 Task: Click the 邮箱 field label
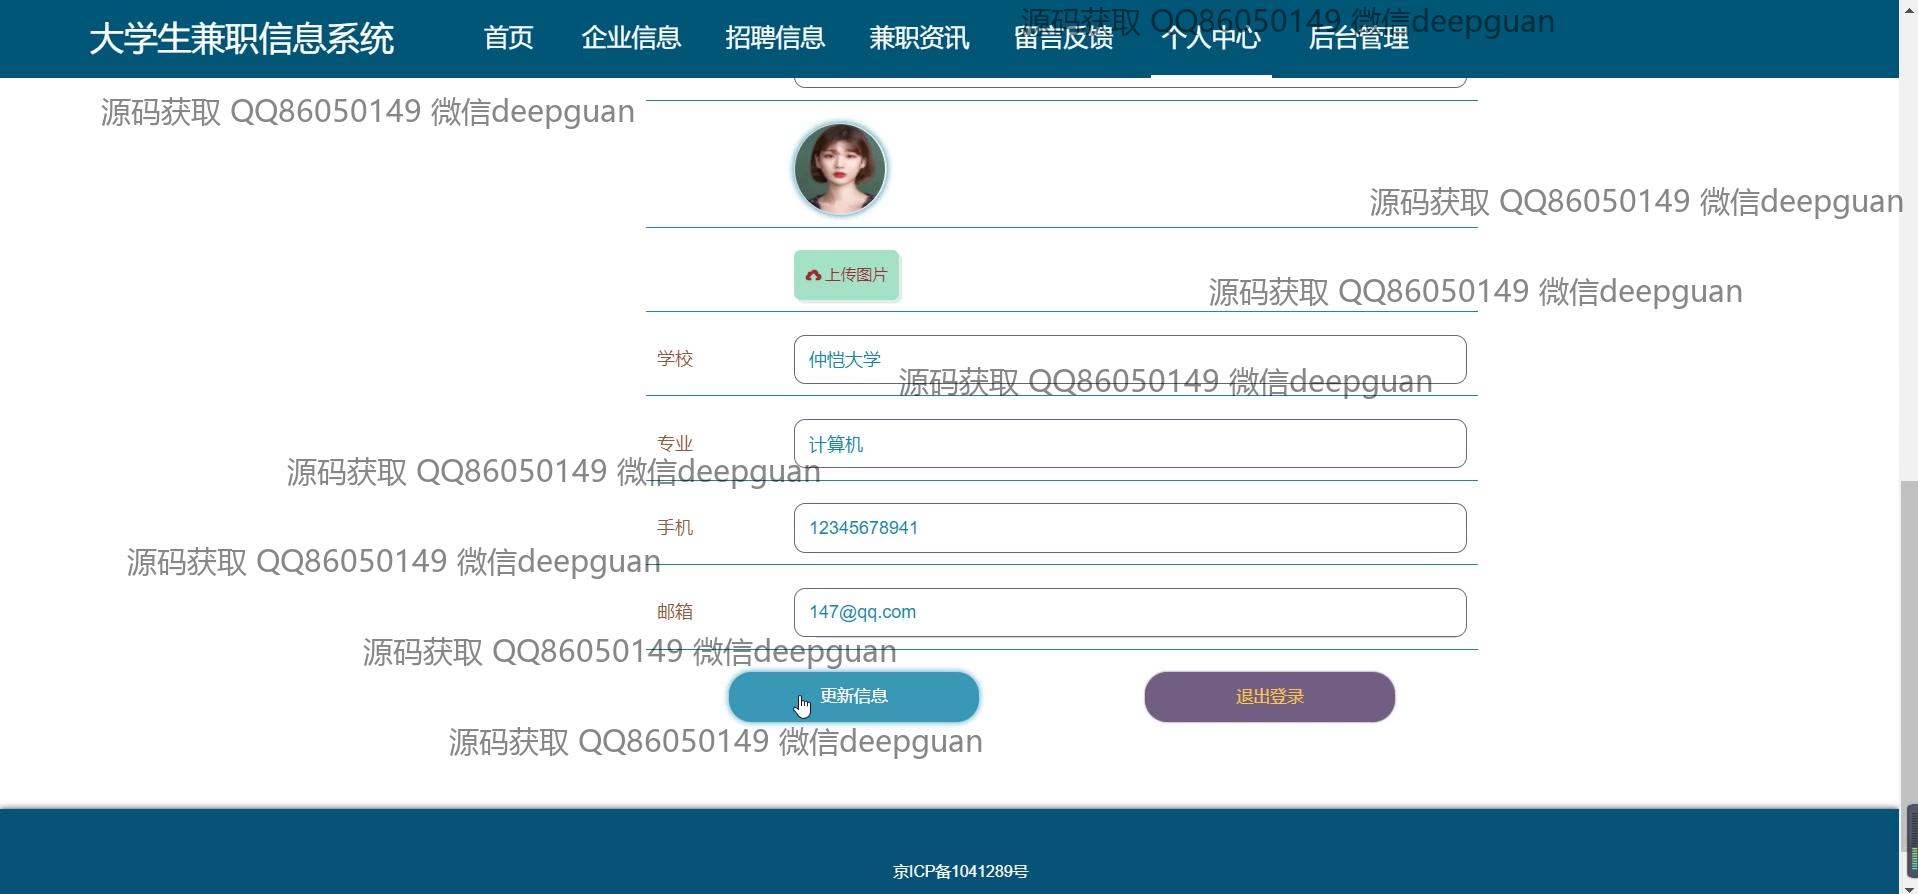click(x=675, y=612)
